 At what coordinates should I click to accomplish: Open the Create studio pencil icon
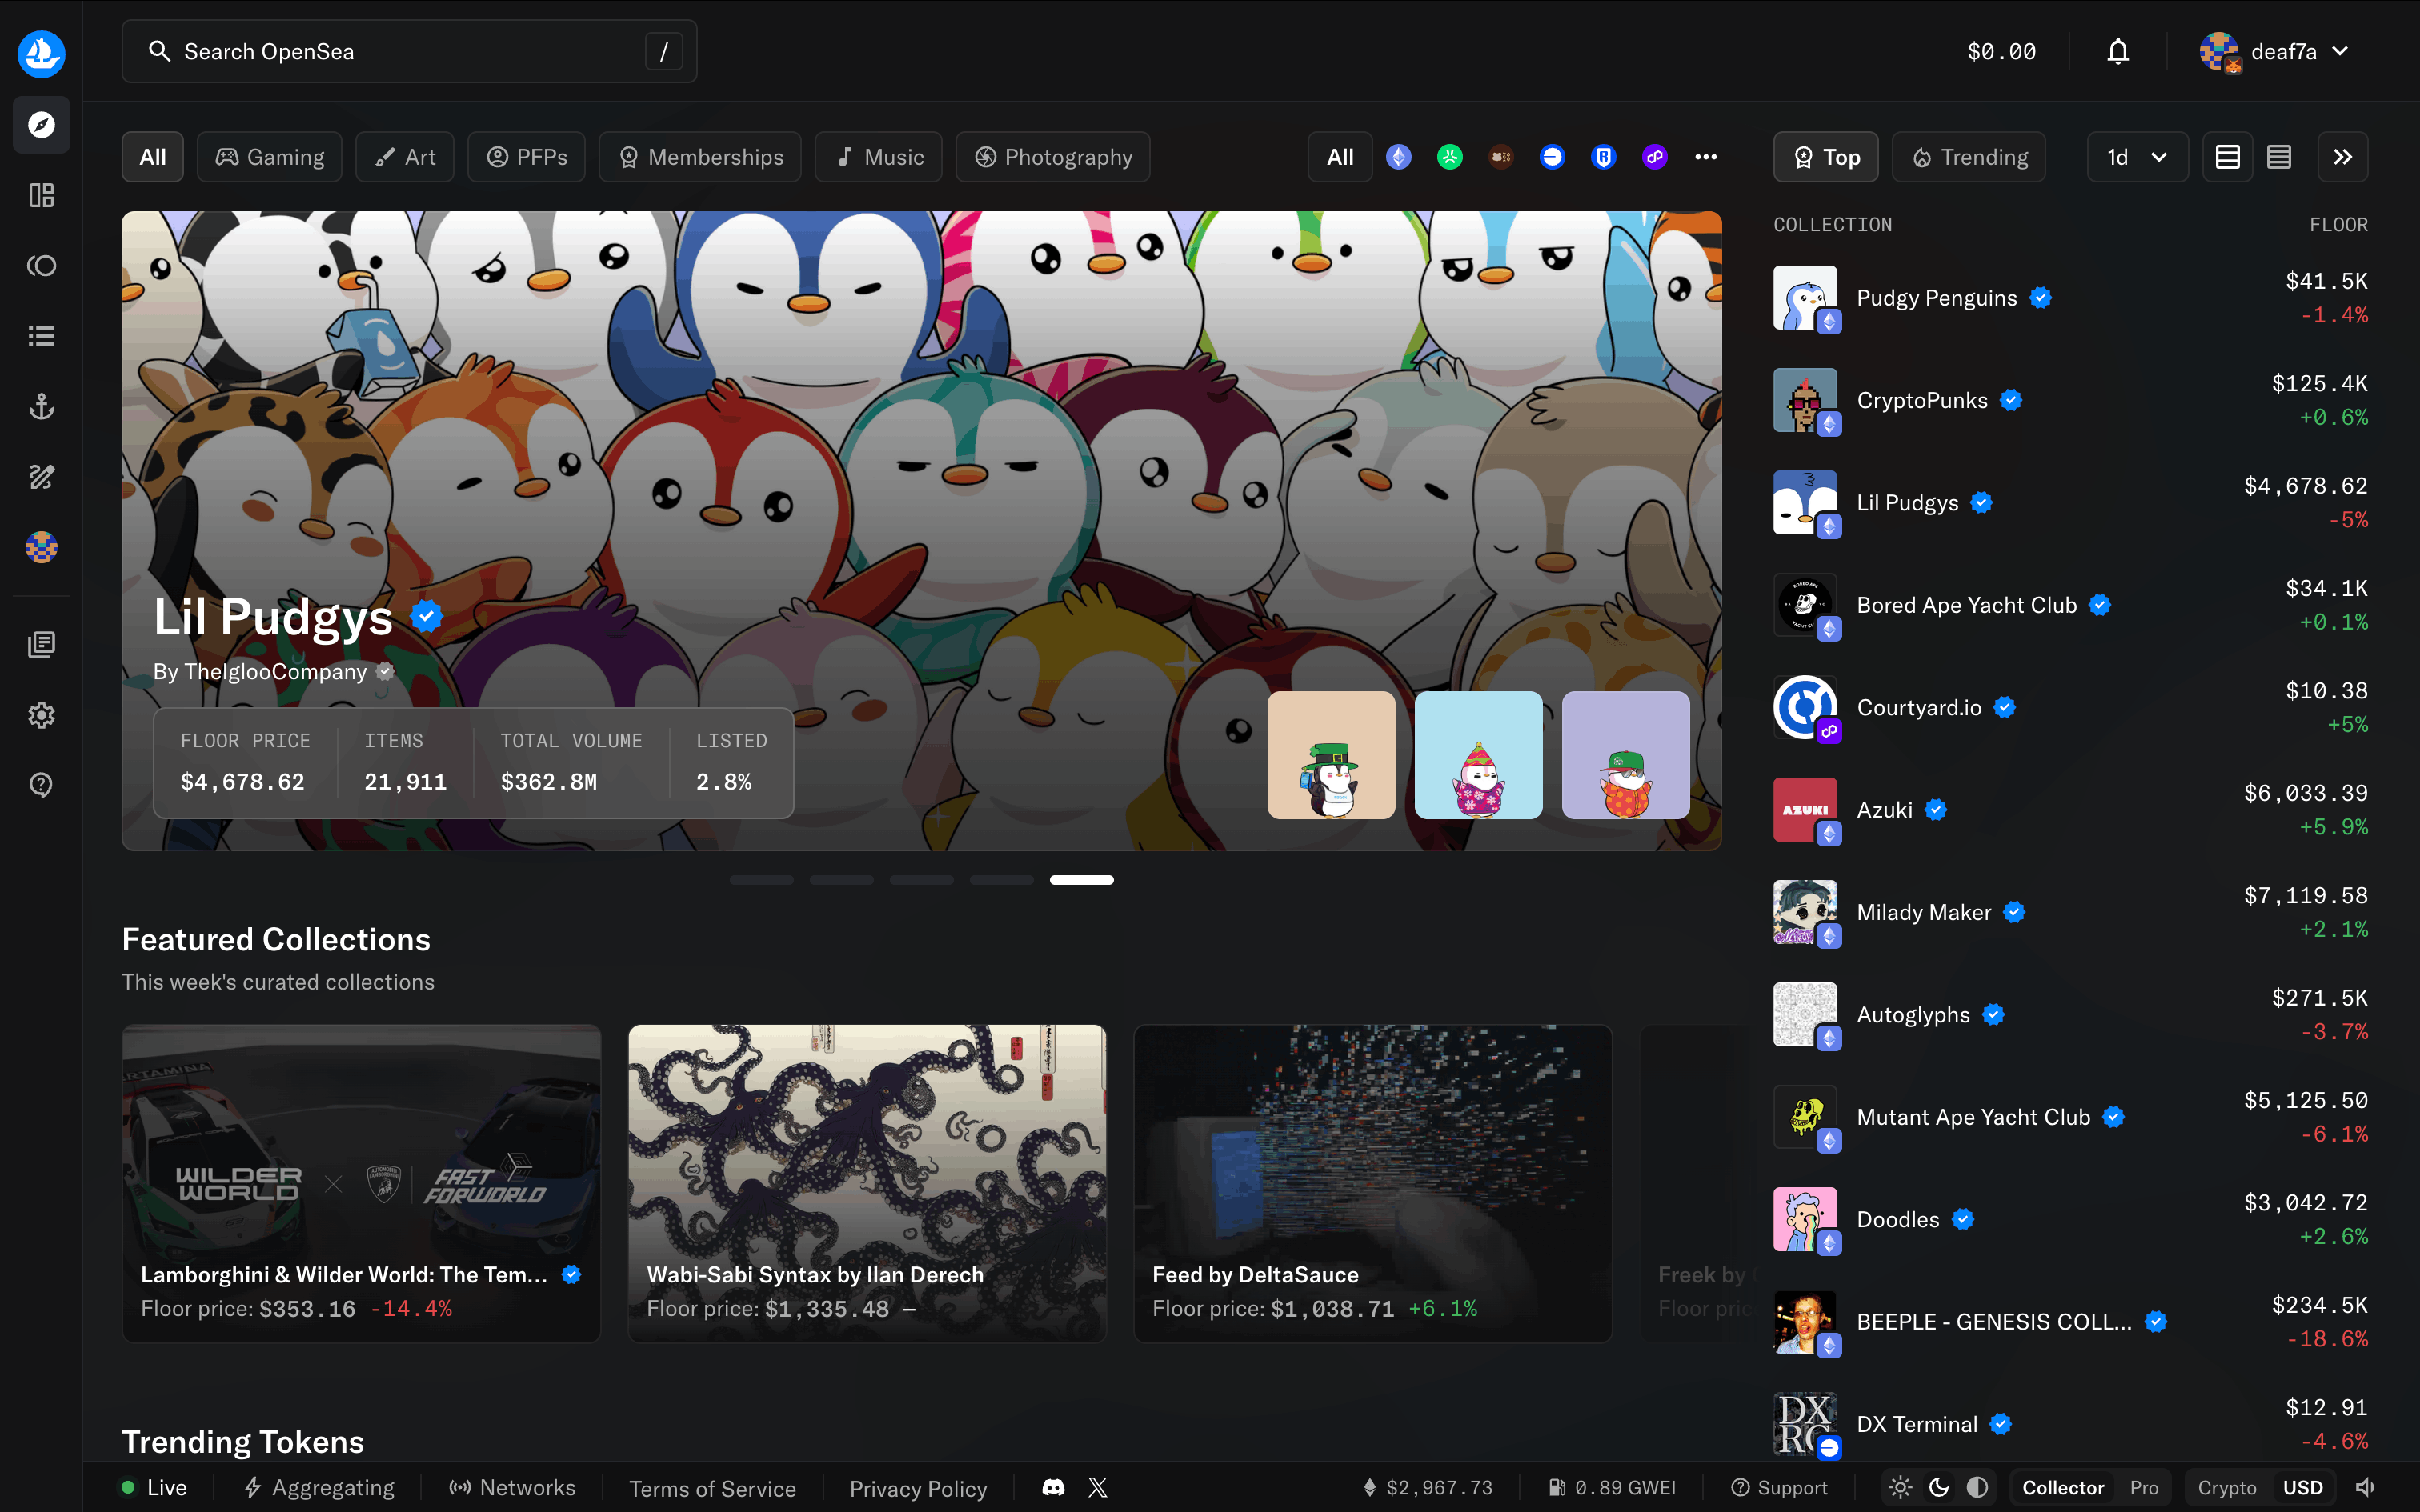pos(41,477)
